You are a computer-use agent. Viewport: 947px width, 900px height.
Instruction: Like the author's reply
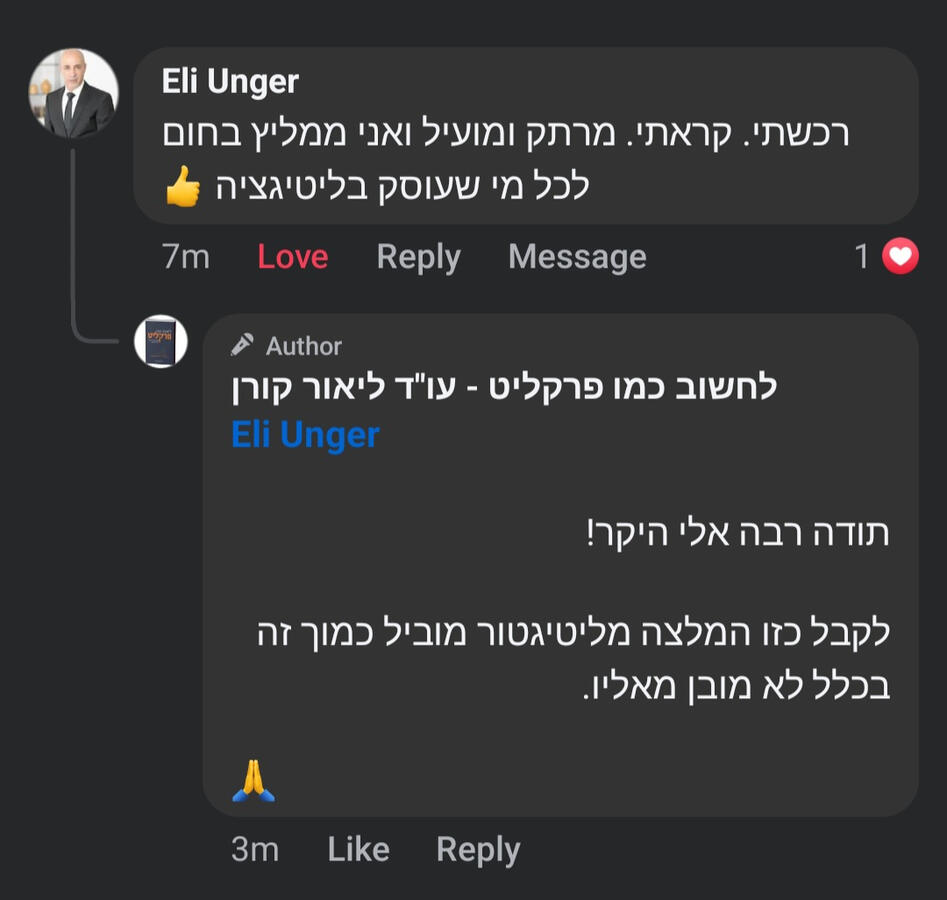point(358,849)
